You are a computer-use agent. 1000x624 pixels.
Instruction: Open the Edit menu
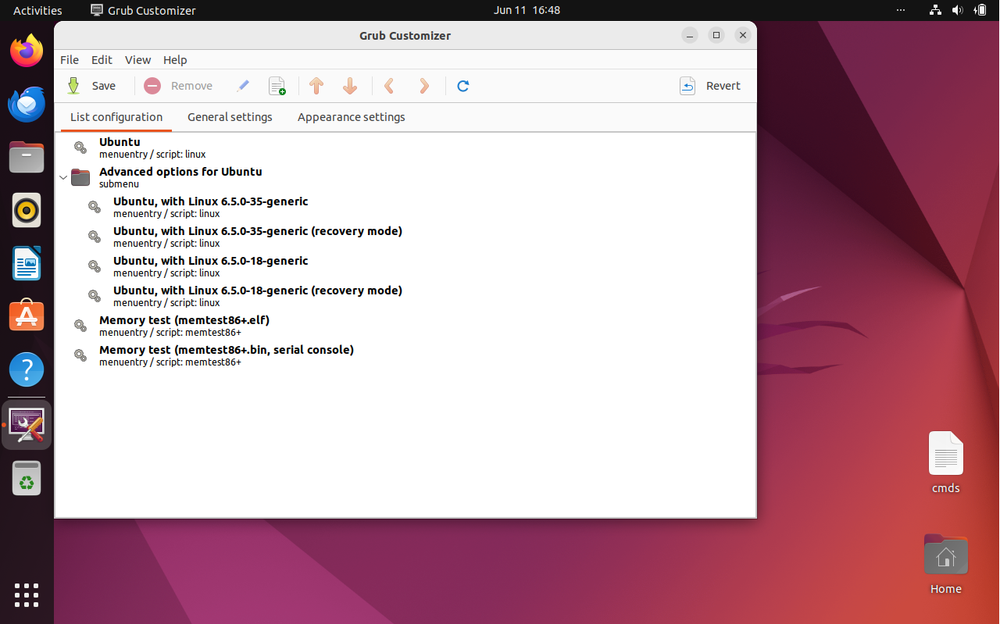pos(101,60)
